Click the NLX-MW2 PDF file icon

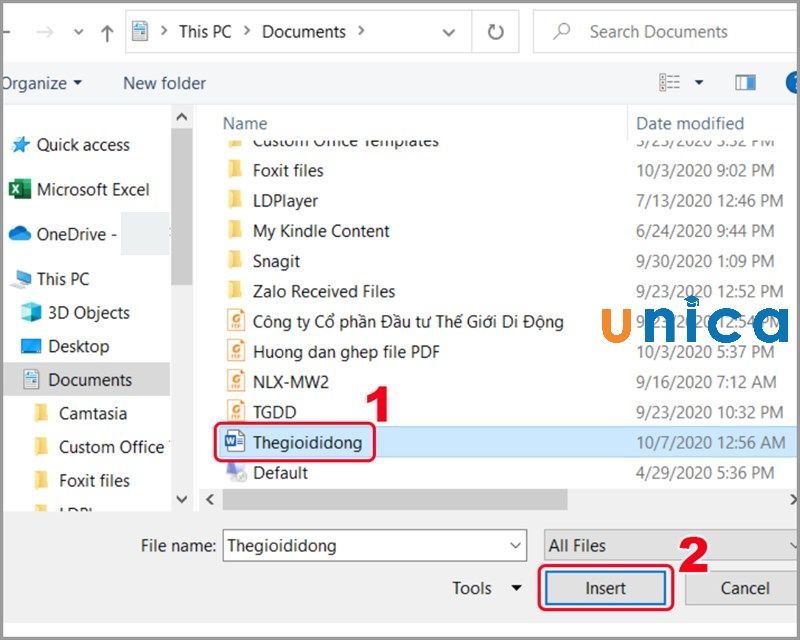coord(235,381)
